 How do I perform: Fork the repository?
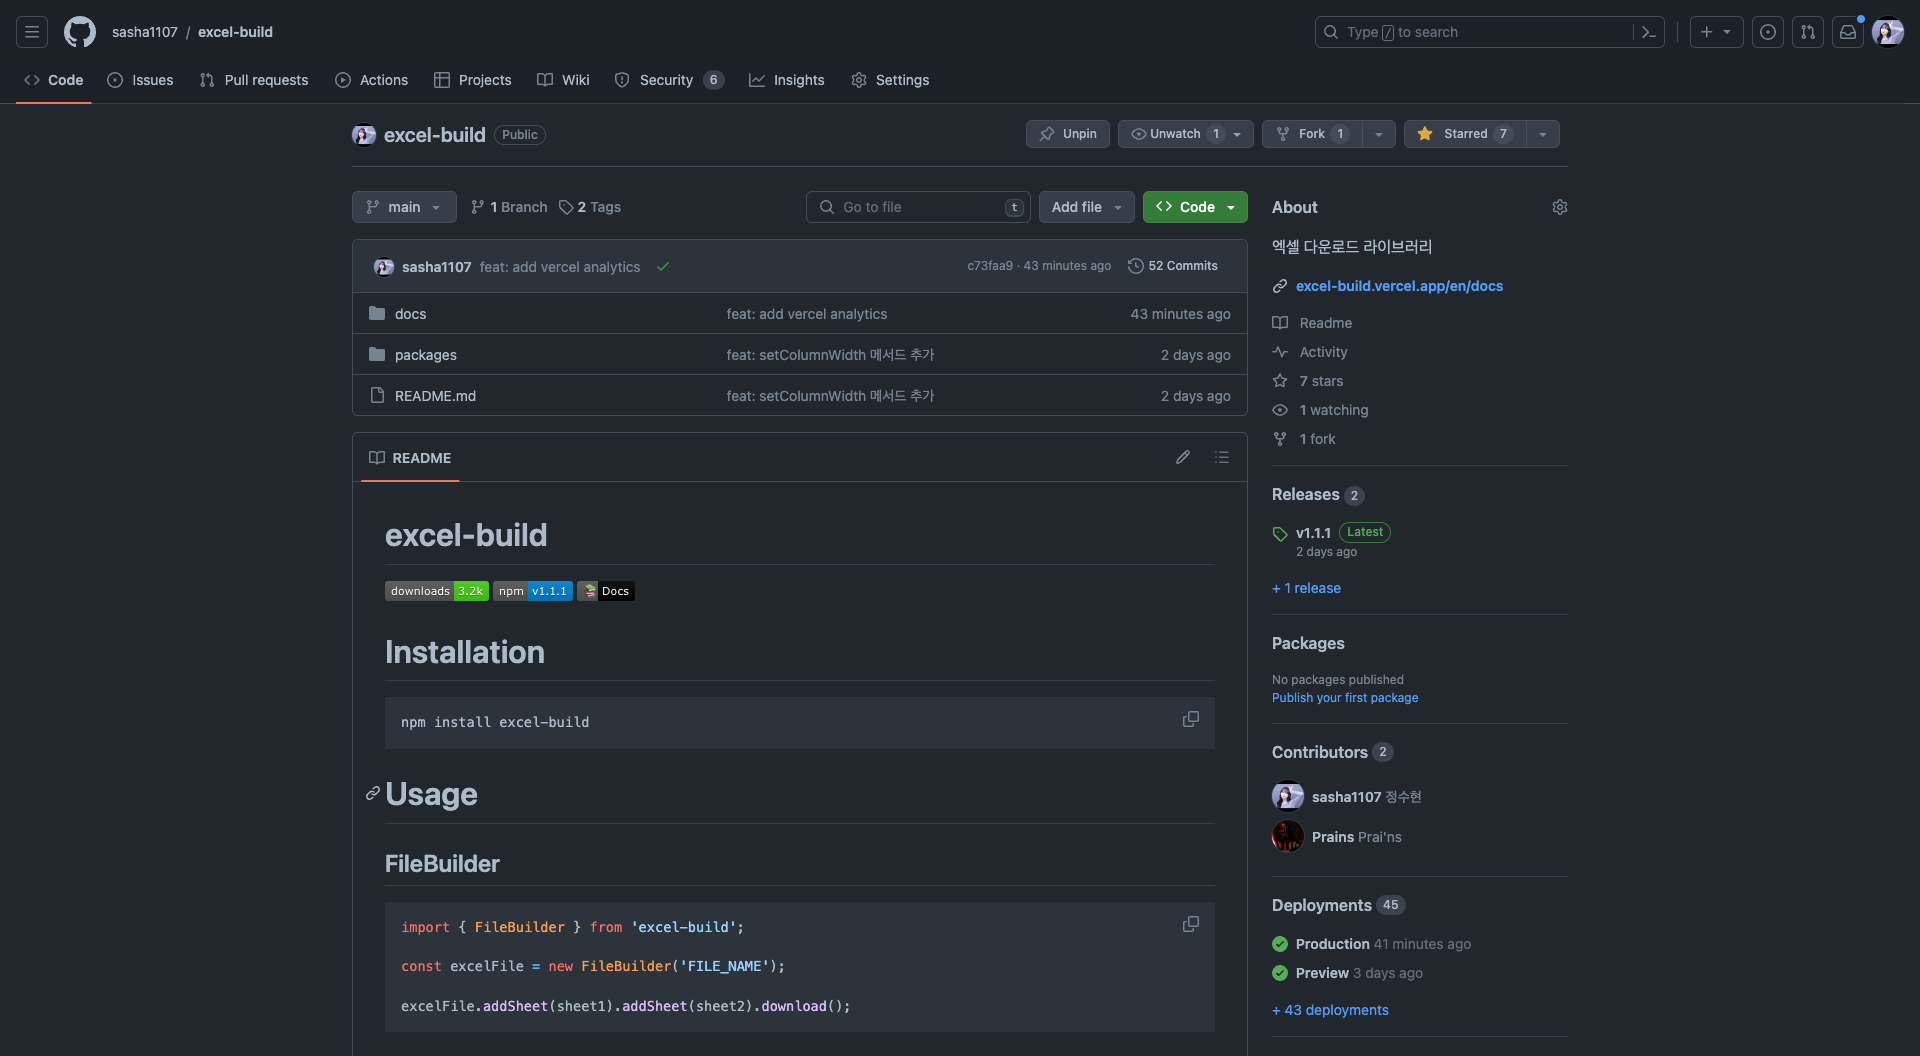(x=1312, y=134)
